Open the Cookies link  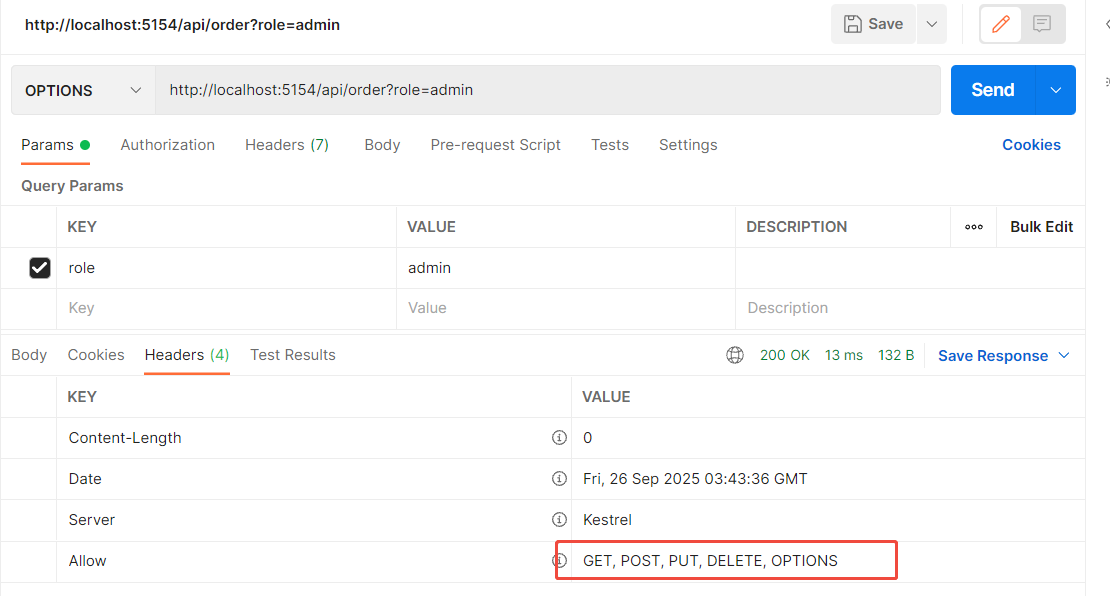click(x=1031, y=145)
